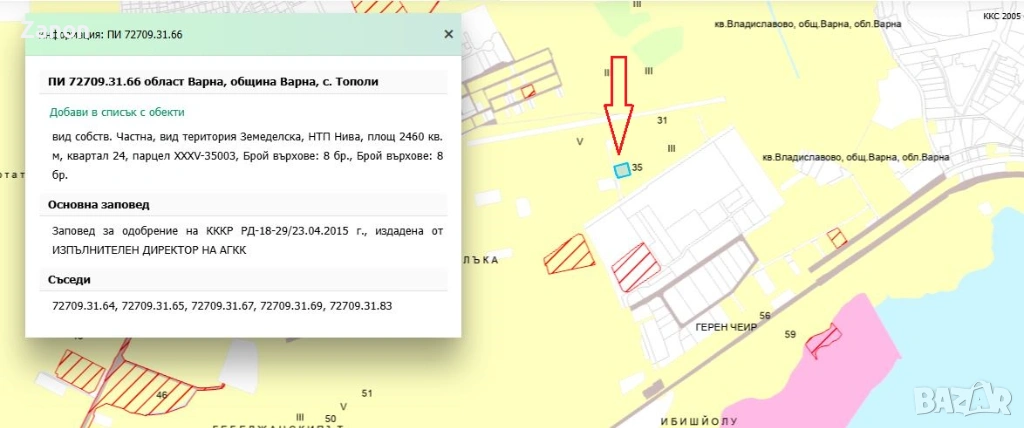Click neighbor parcel number 72709.31.64
This screenshot has height=428, width=1024.
pos(83,304)
